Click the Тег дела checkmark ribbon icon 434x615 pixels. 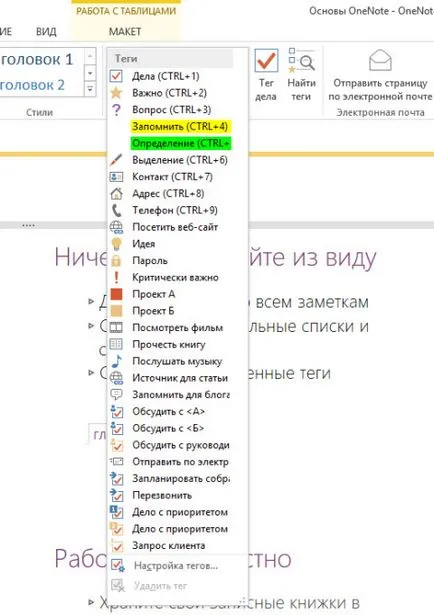click(266, 60)
